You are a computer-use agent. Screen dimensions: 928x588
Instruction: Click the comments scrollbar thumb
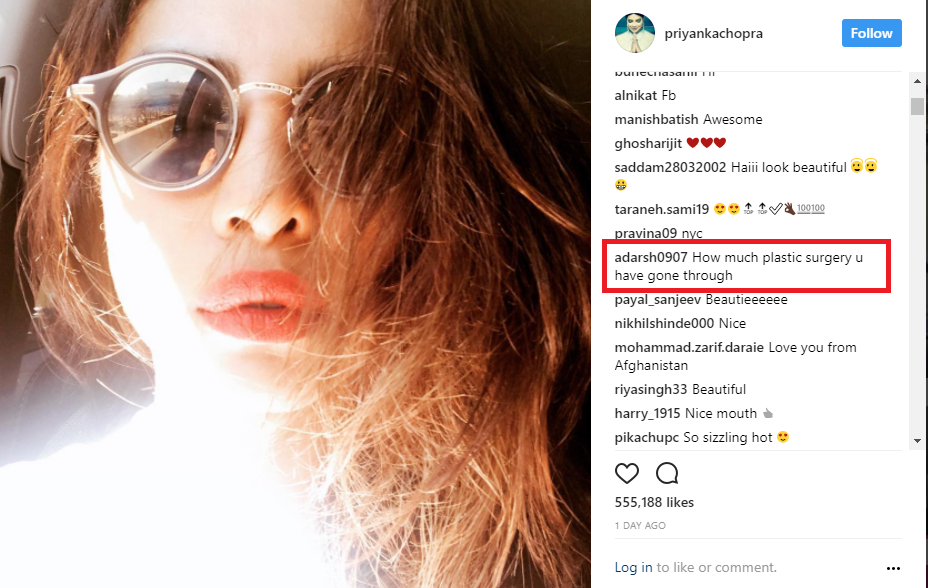917,106
